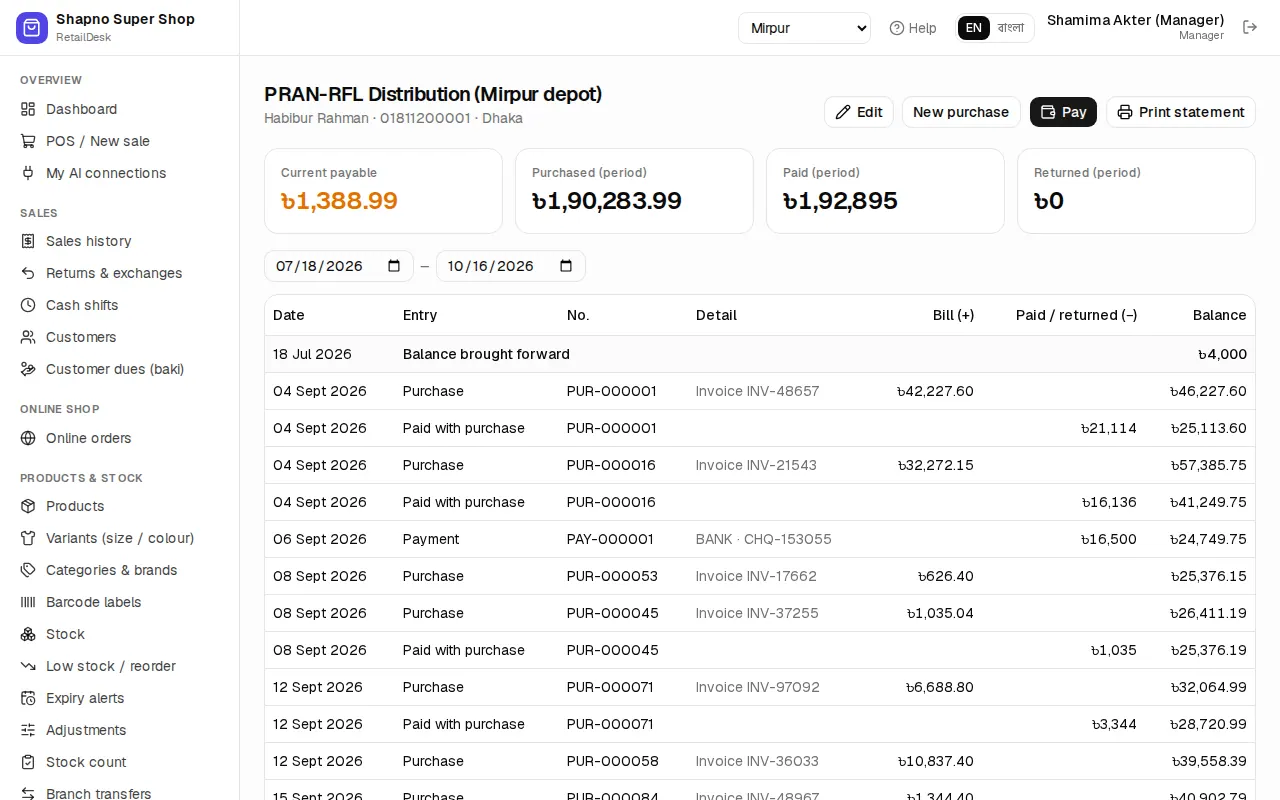Open the Help link with question icon
The width and height of the screenshot is (1280, 800).
pyautogui.click(x=913, y=28)
